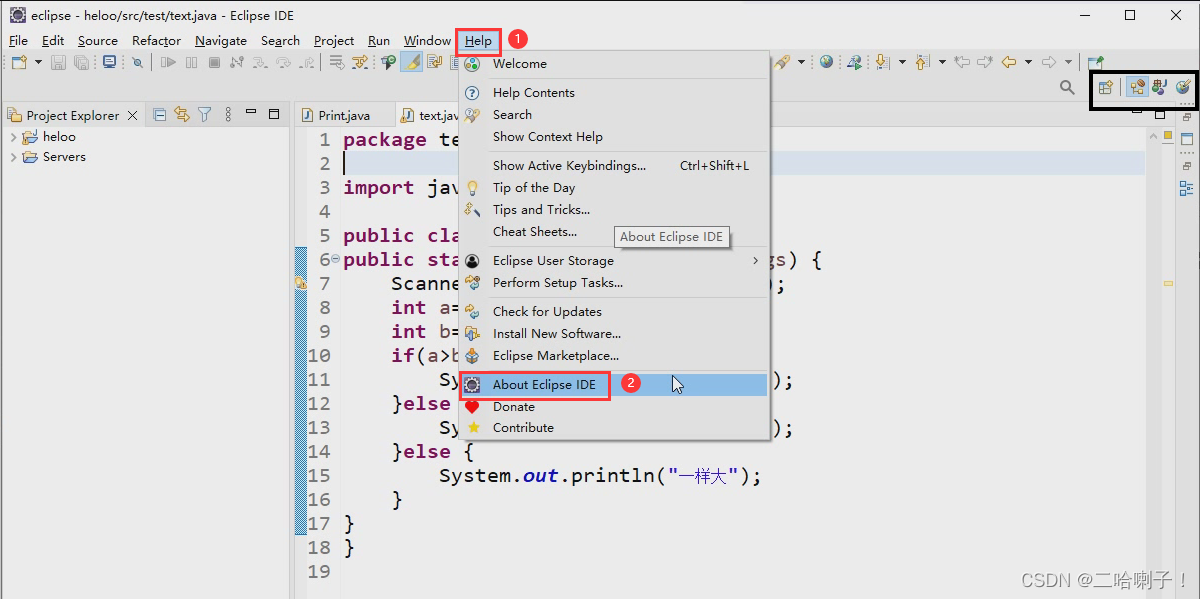This screenshot has height=599, width=1200.
Task: Choose Check for Updates in Help menu
Action: point(614,311)
